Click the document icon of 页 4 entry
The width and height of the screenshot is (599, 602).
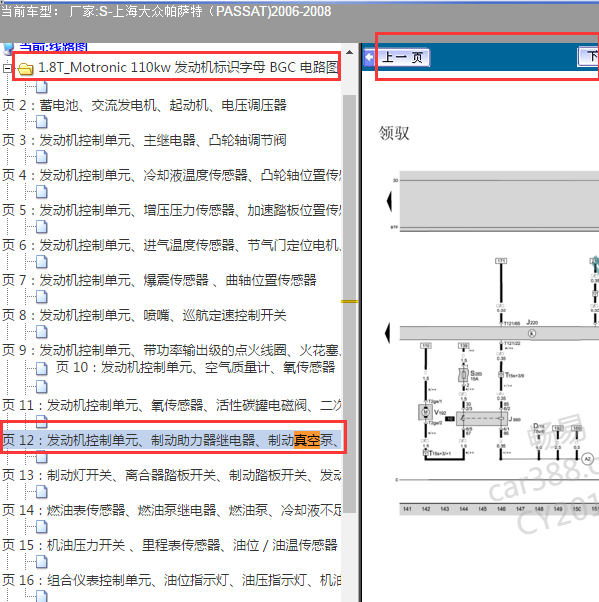coord(41,157)
